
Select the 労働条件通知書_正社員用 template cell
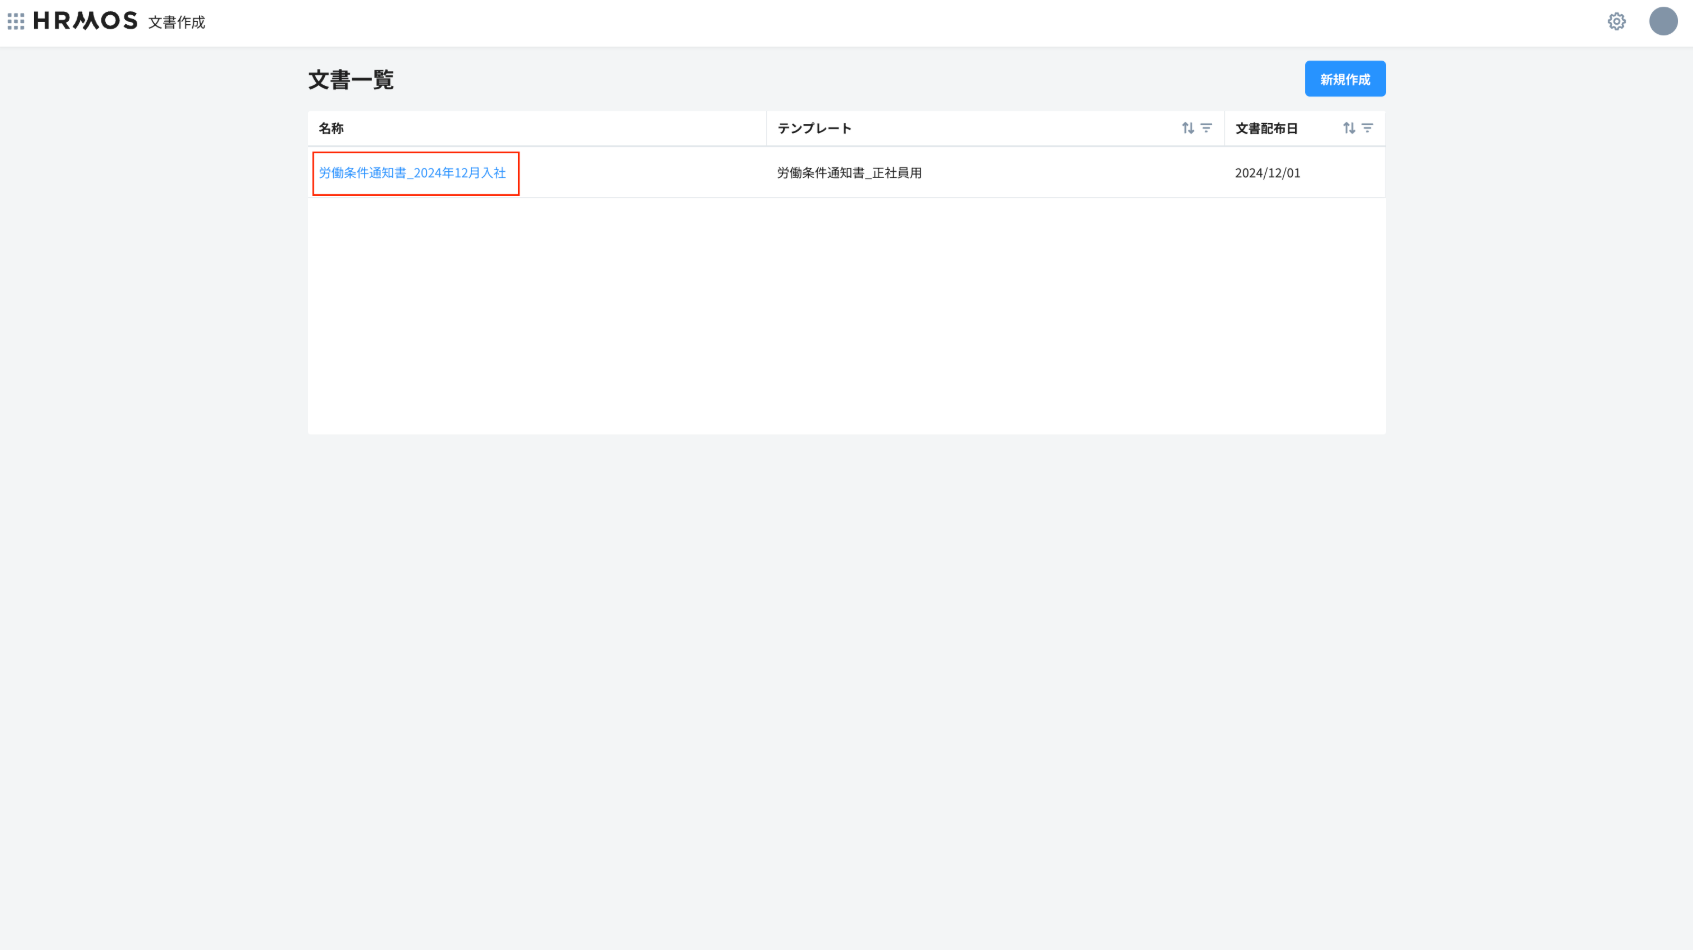(849, 173)
